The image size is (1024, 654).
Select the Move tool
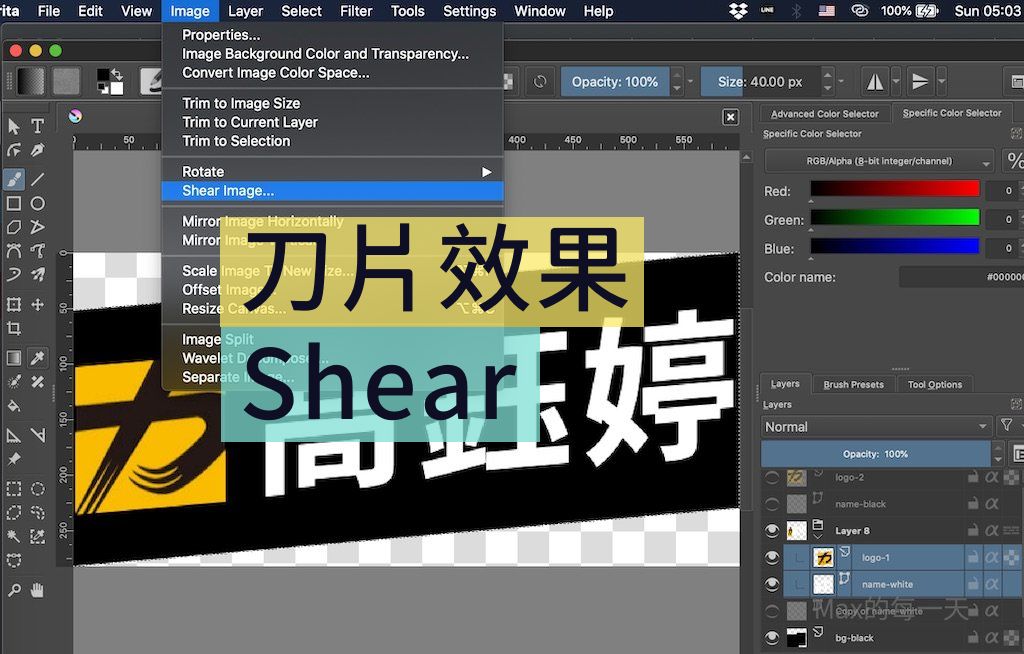coord(38,304)
